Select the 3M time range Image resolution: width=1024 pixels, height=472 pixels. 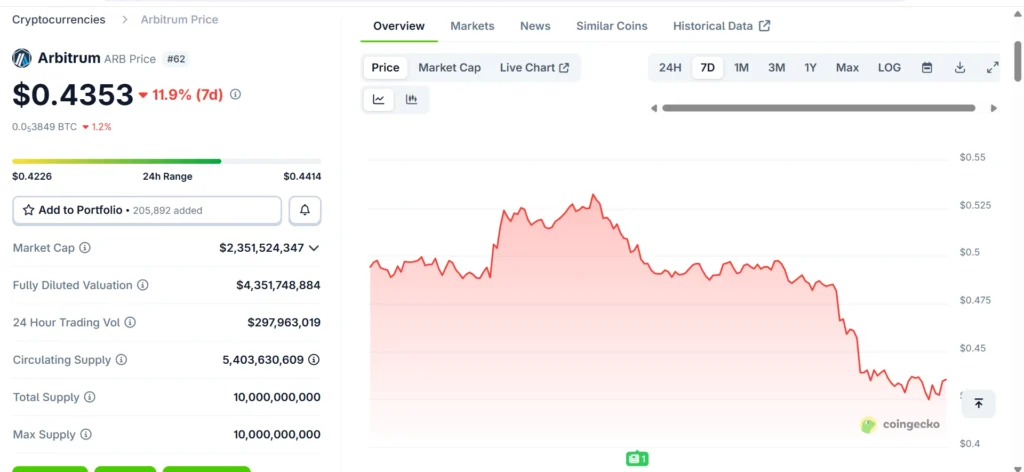point(776,67)
